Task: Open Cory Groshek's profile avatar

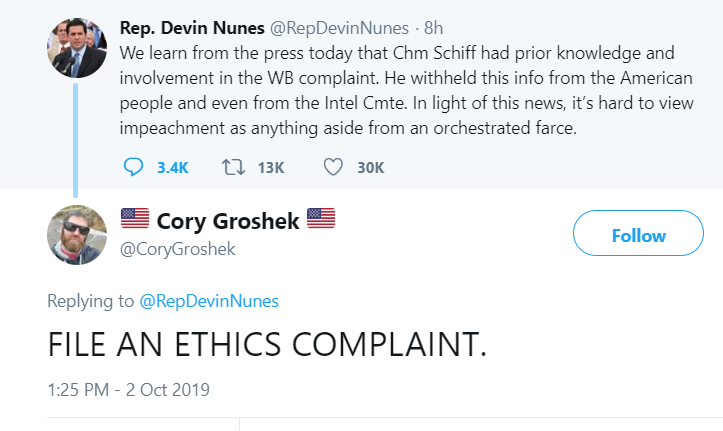Action: [77, 233]
